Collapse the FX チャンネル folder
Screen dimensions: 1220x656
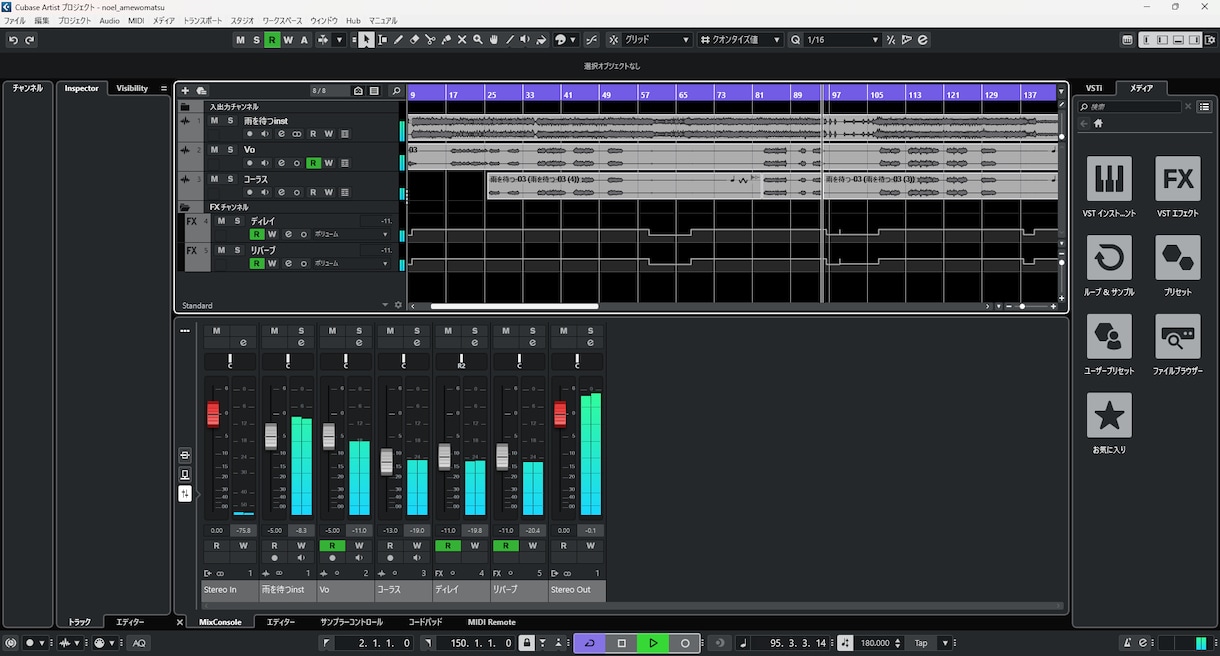click(x=185, y=207)
